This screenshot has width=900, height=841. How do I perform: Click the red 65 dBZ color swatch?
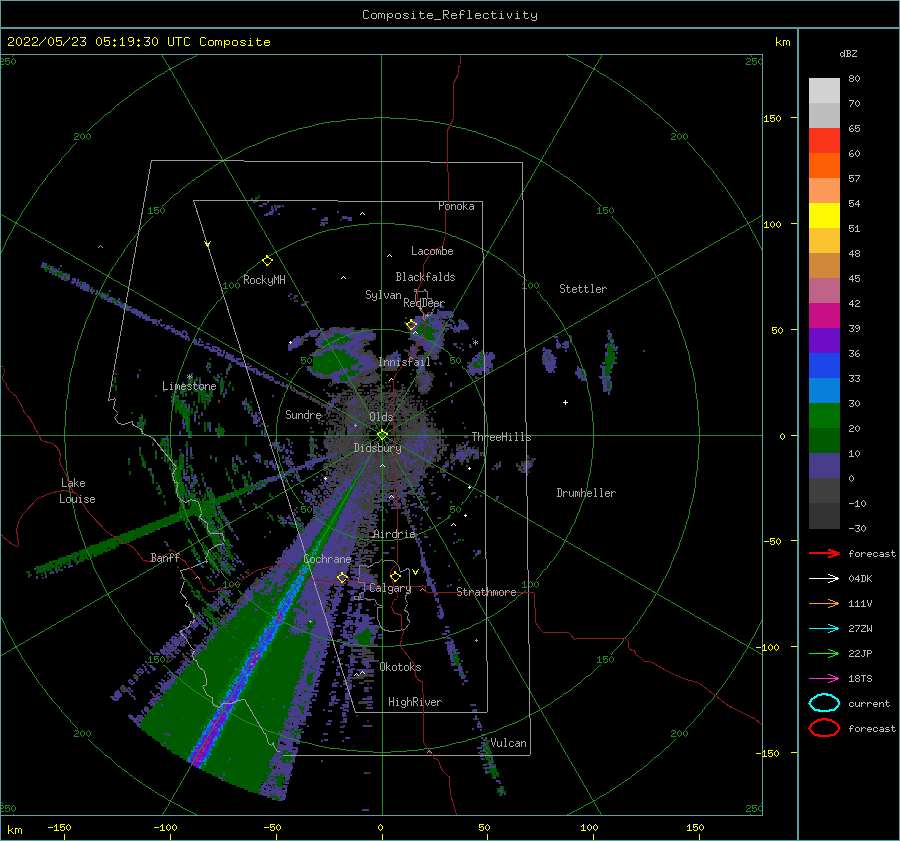click(x=824, y=140)
